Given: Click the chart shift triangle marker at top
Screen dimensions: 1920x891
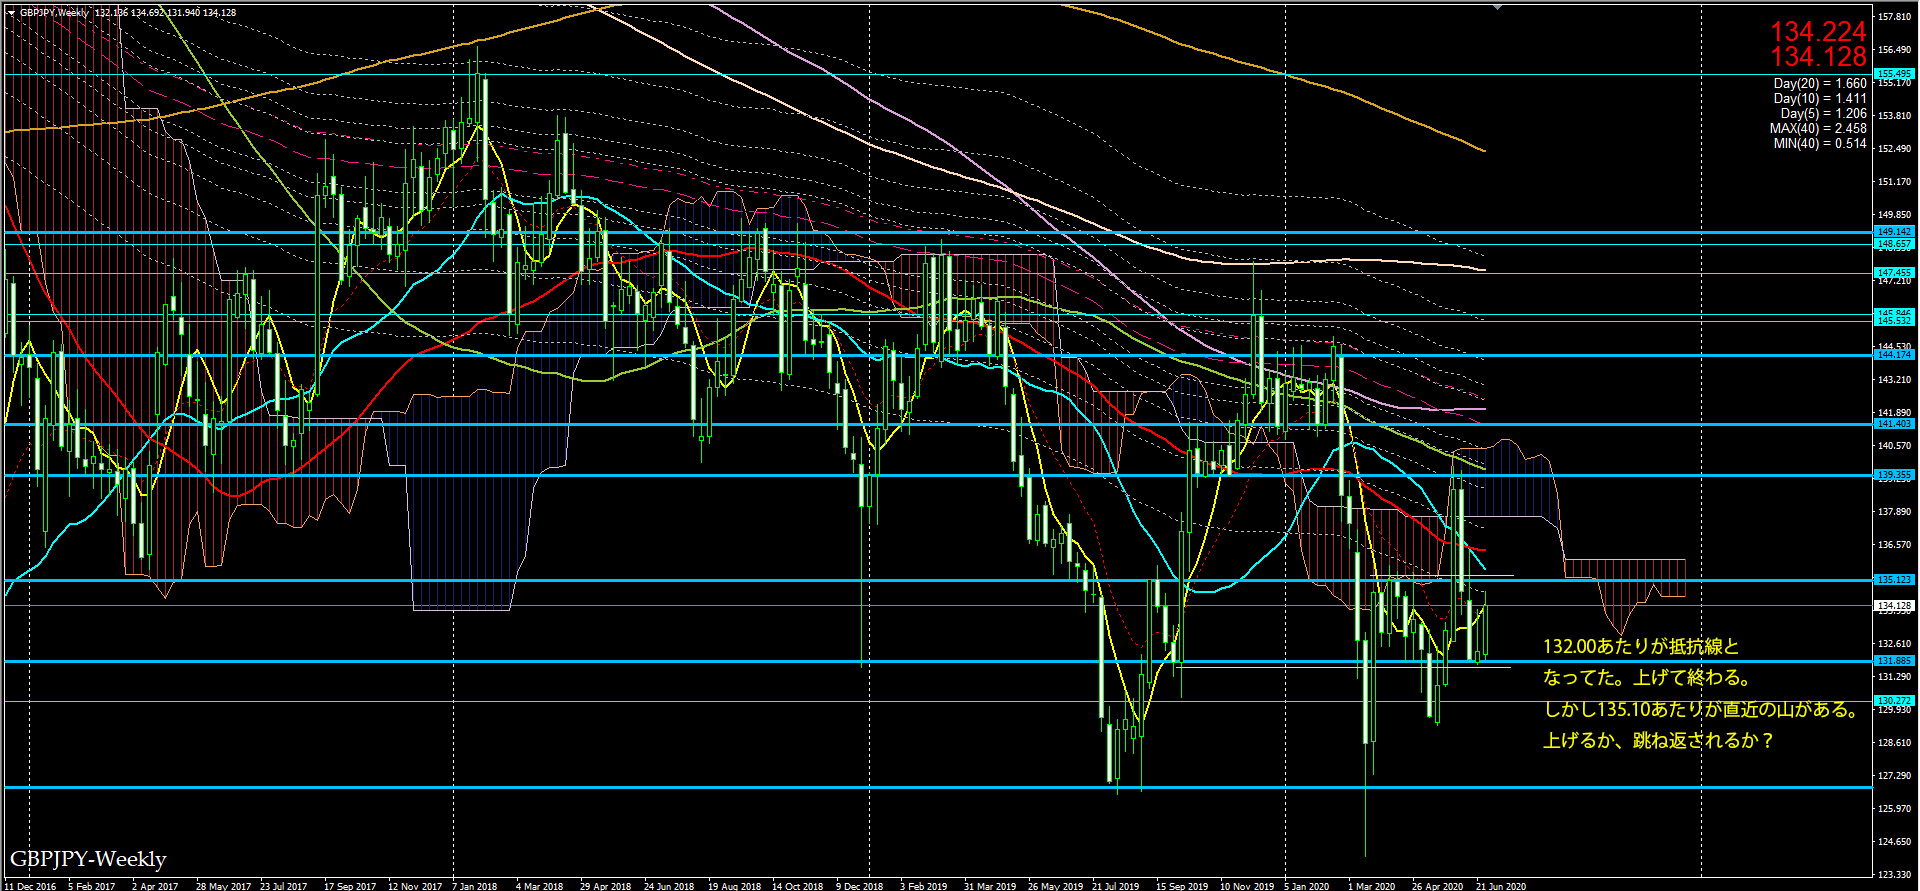Looking at the screenshot, I should point(1497,7).
